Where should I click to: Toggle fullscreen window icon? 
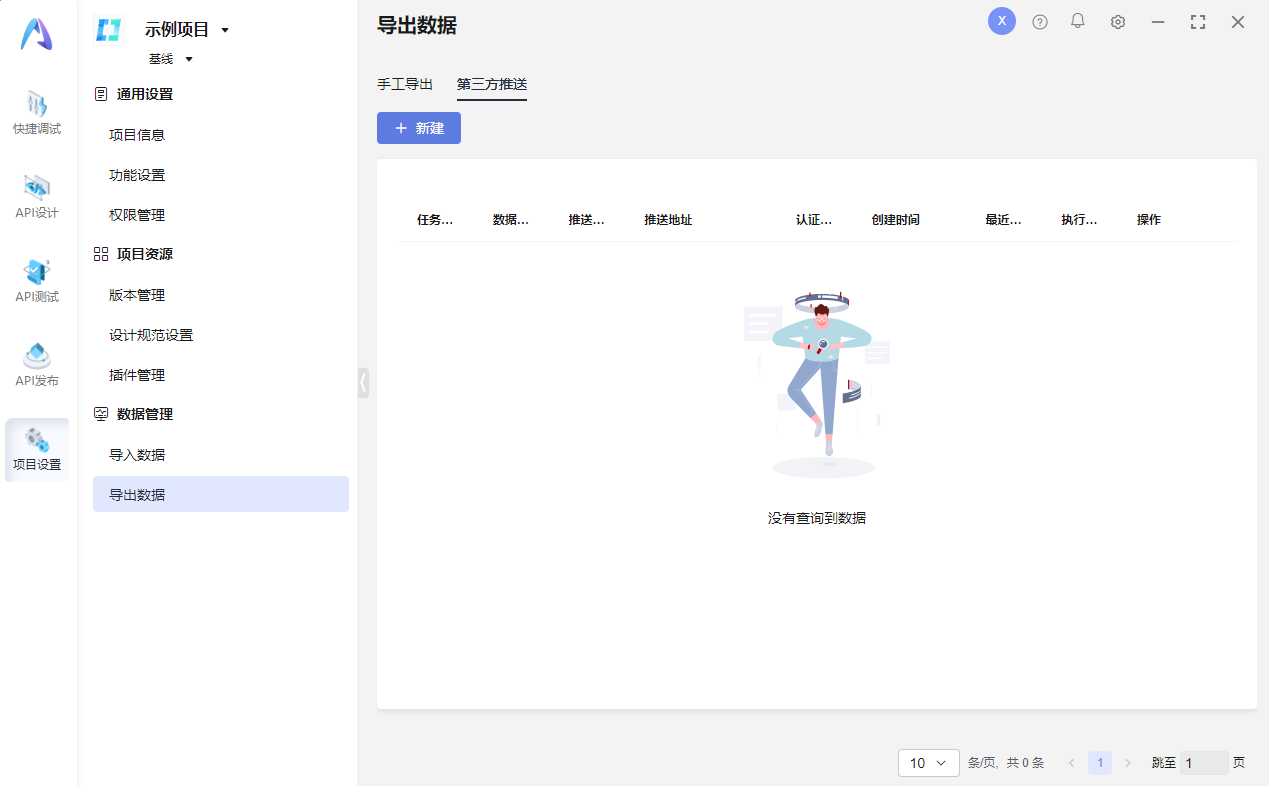click(1198, 22)
